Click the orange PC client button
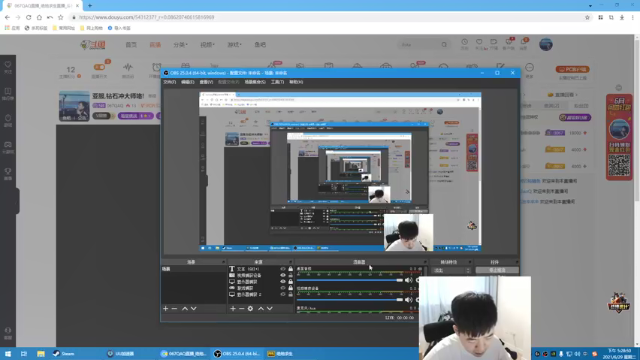Image resolution: width=640 pixels, height=360 pixels. pyautogui.click(x=572, y=69)
